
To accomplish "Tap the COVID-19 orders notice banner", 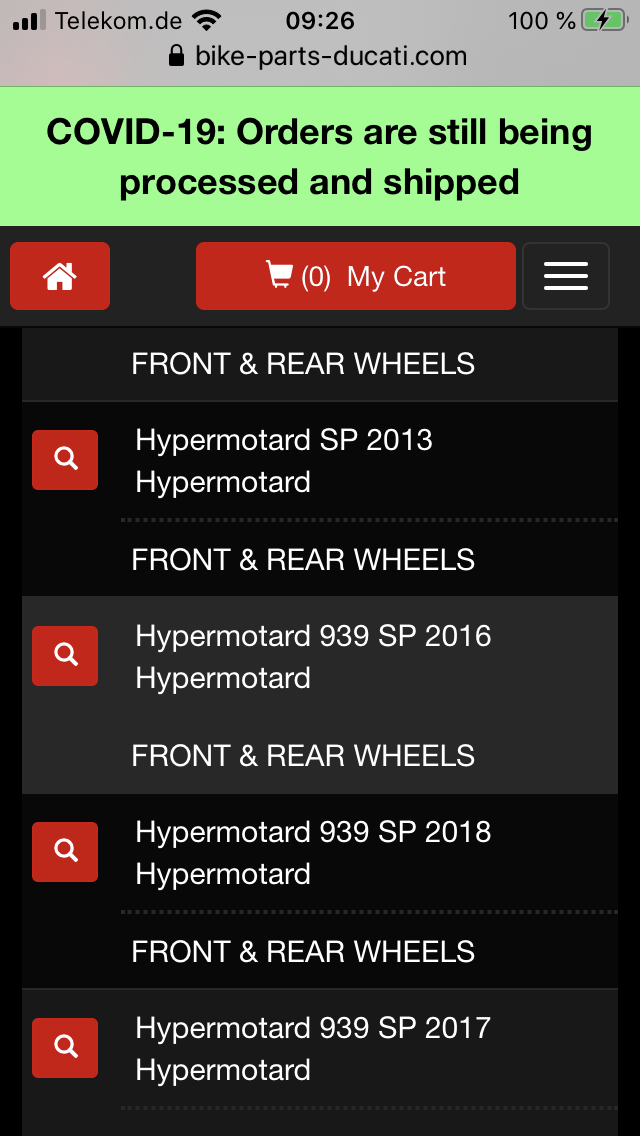I will coord(320,156).
